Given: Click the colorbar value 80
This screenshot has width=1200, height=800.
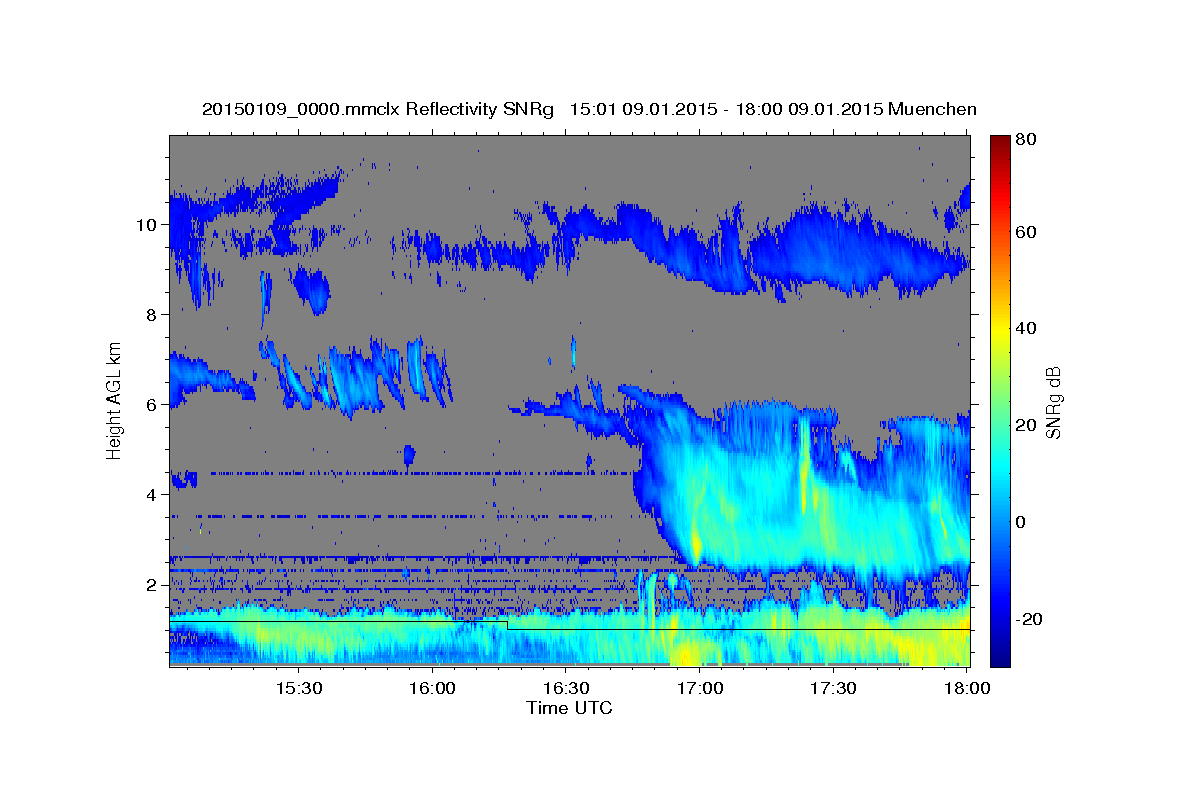Looking at the screenshot, I should click(x=1027, y=140).
